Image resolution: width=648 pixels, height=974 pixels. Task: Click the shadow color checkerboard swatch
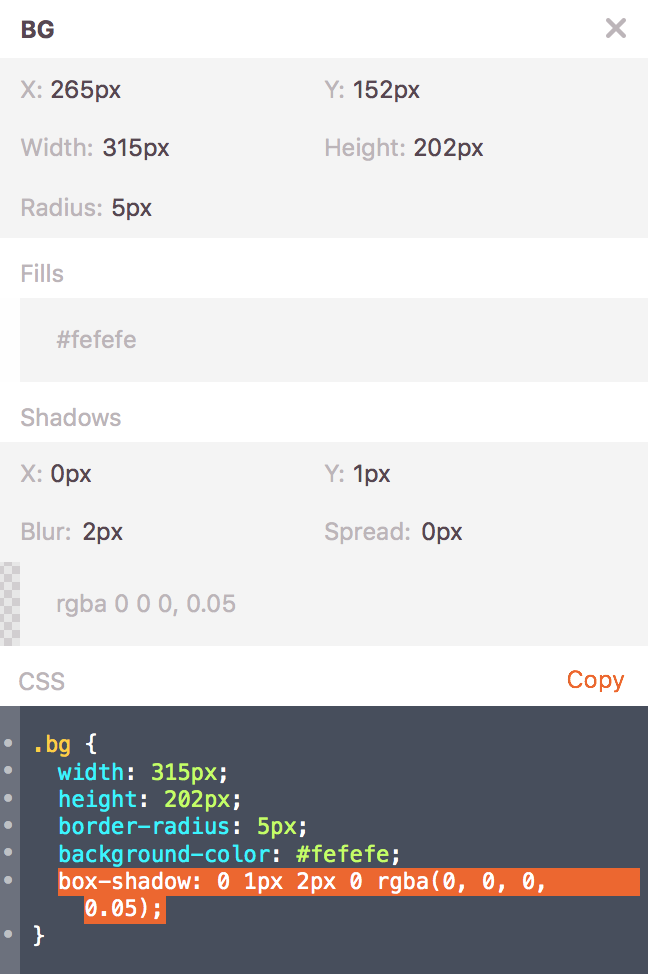pyautogui.click(x=10, y=604)
